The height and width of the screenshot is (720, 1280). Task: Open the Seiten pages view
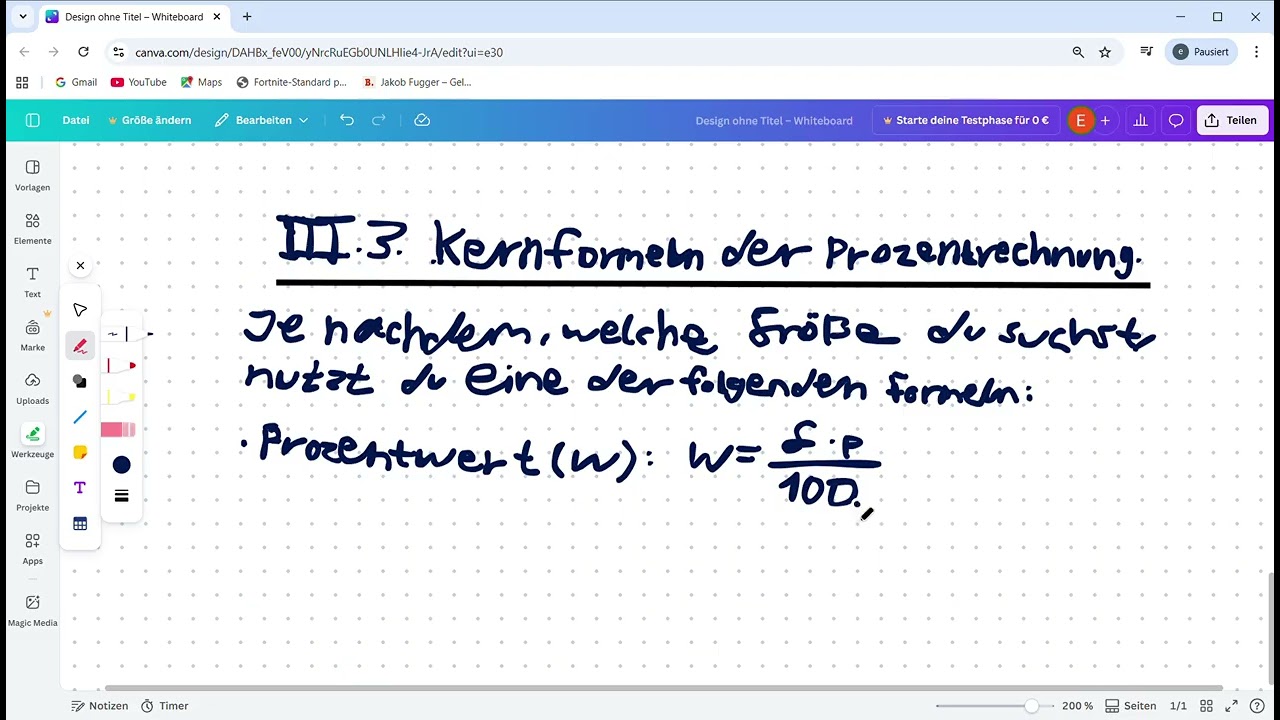[x=1131, y=706]
